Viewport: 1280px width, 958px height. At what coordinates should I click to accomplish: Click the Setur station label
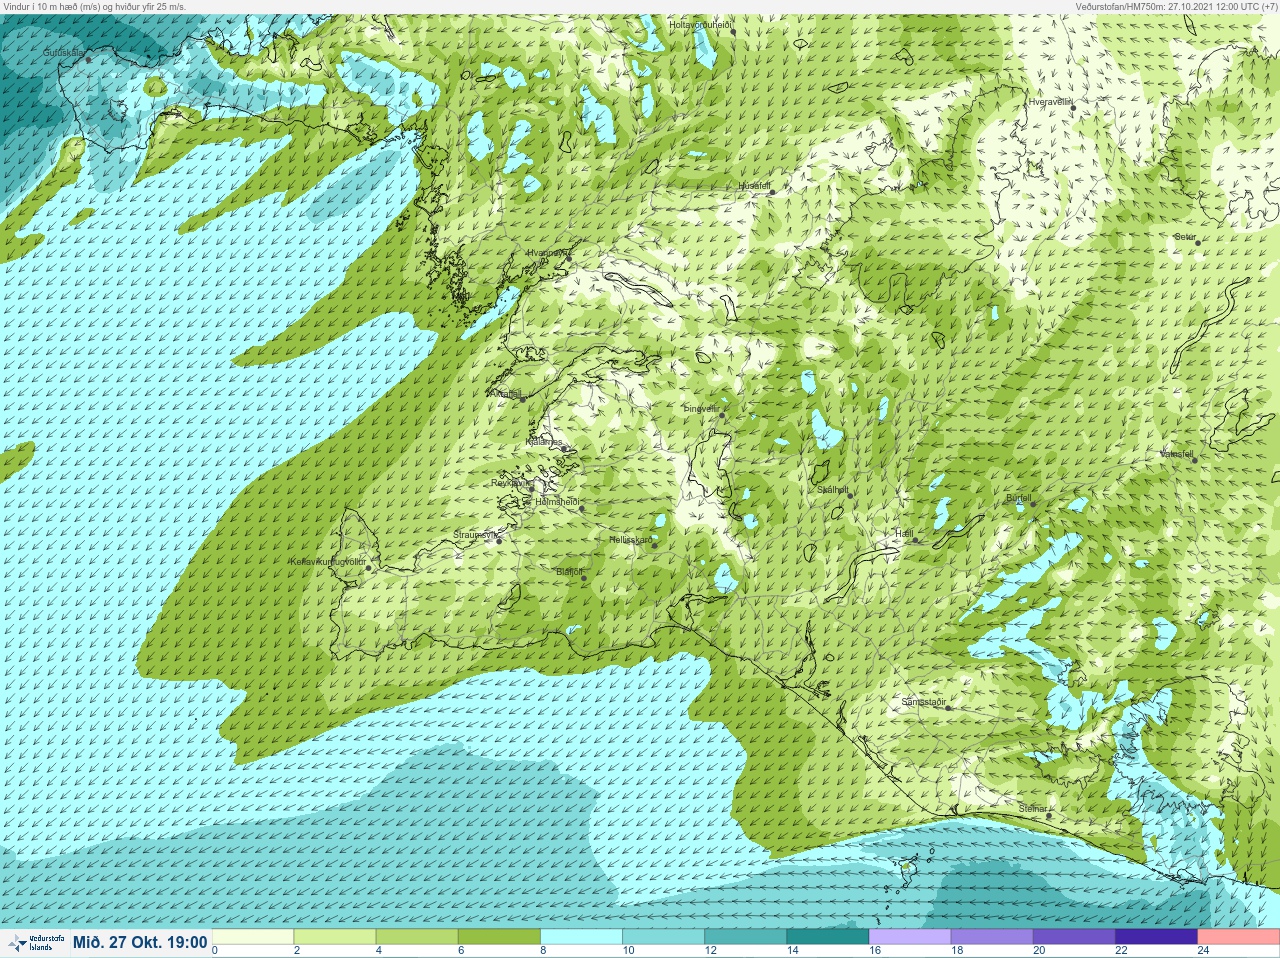(x=1185, y=237)
